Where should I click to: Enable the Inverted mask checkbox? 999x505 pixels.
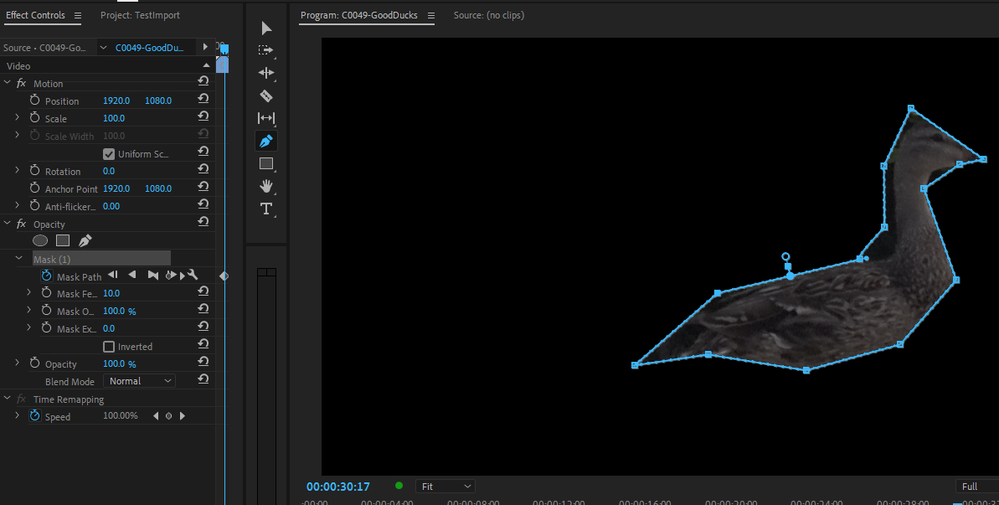pyautogui.click(x=109, y=346)
